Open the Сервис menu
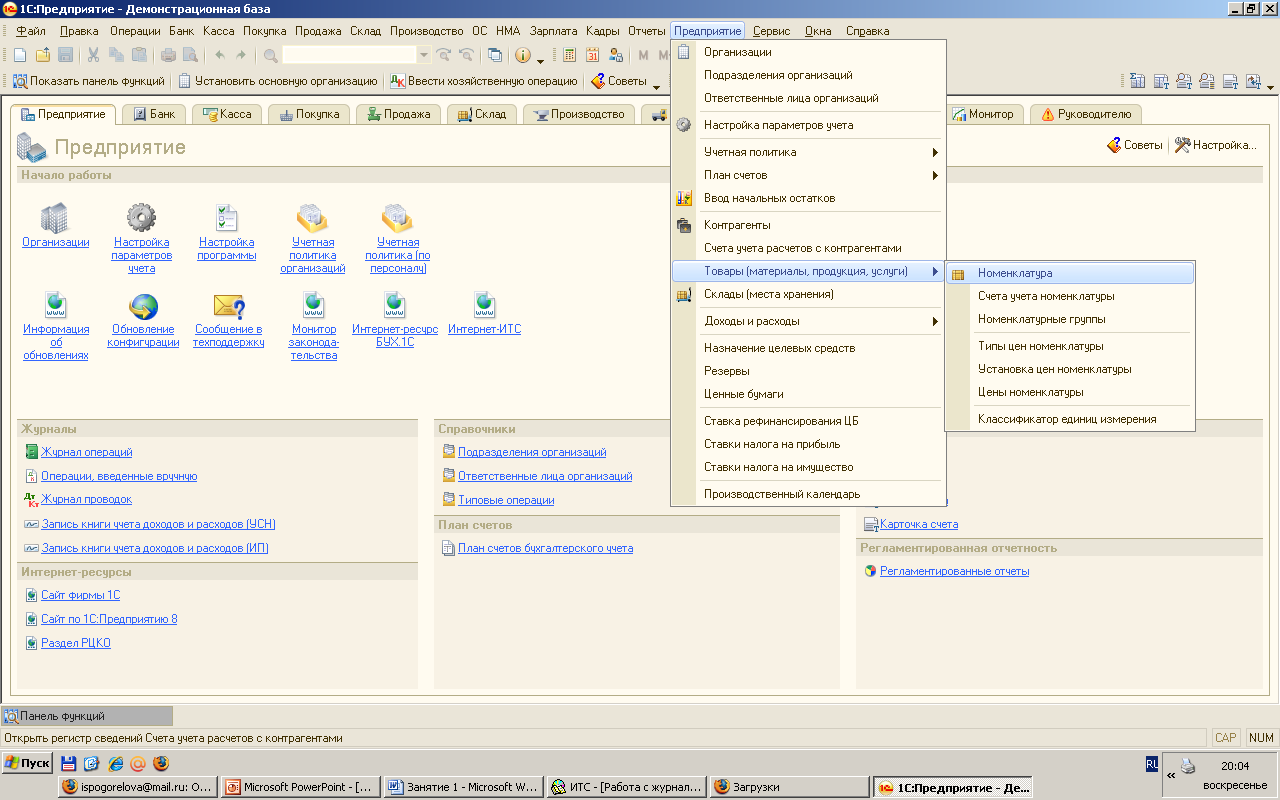1280x800 pixels. coord(771,31)
